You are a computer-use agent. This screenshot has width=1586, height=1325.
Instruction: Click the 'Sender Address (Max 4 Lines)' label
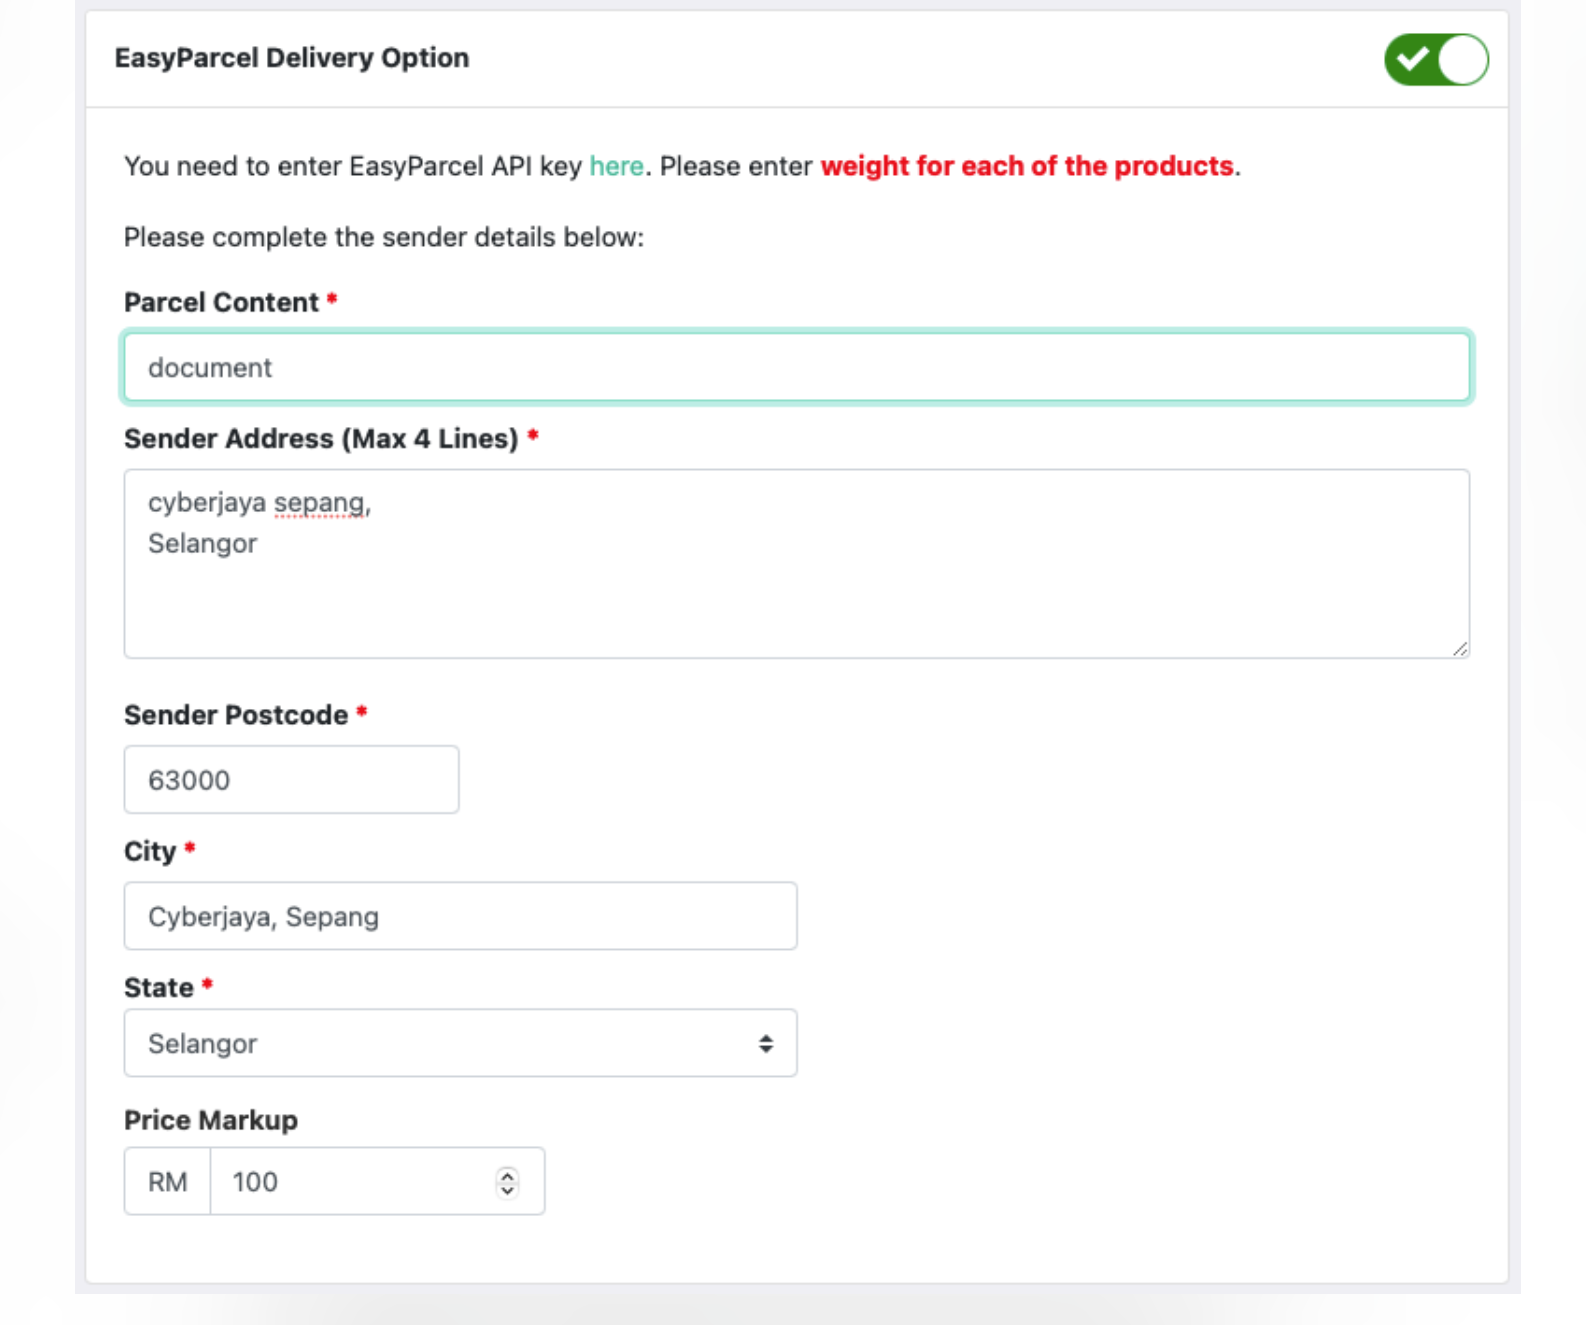321,439
